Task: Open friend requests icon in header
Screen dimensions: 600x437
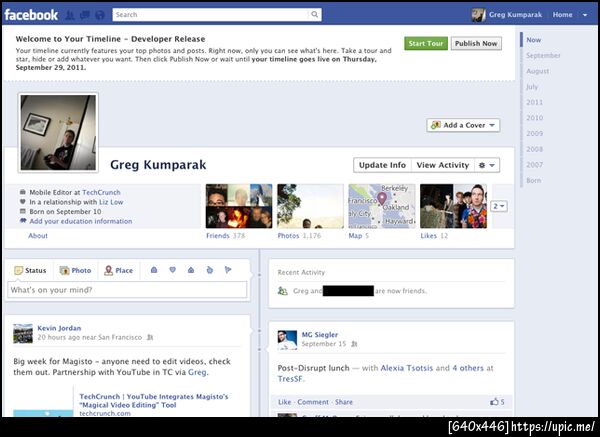Action: [x=70, y=15]
